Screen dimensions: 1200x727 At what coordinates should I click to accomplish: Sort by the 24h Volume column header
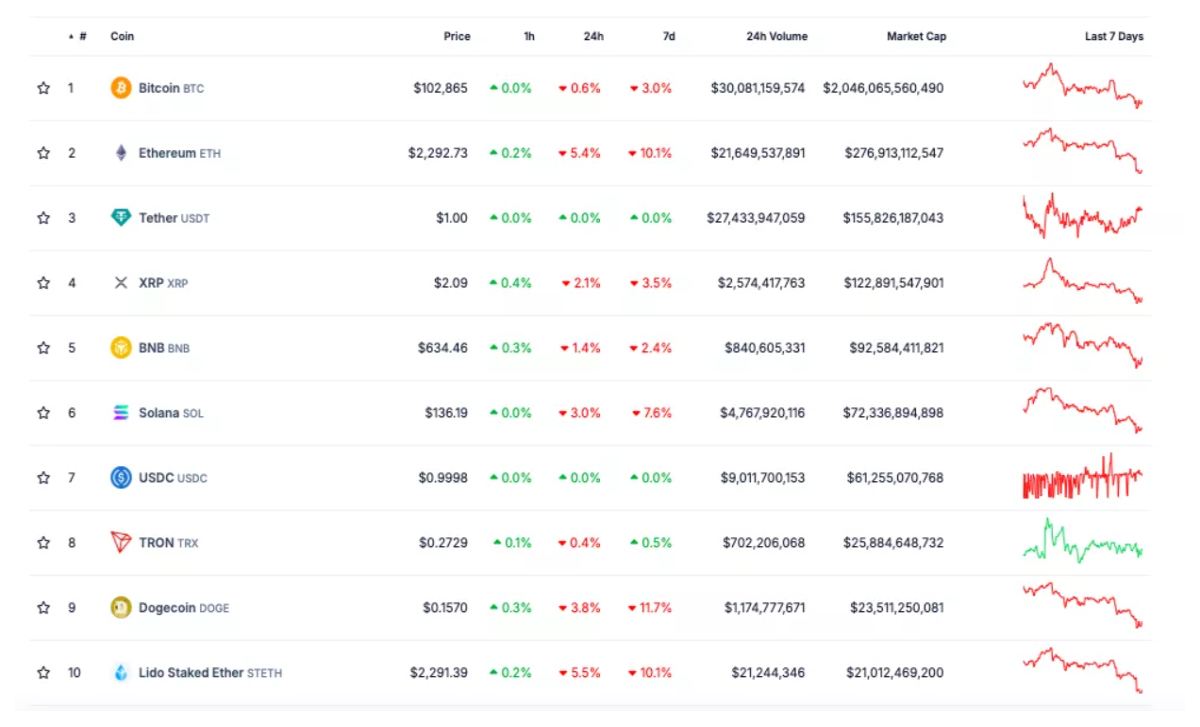tap(777, 36)
